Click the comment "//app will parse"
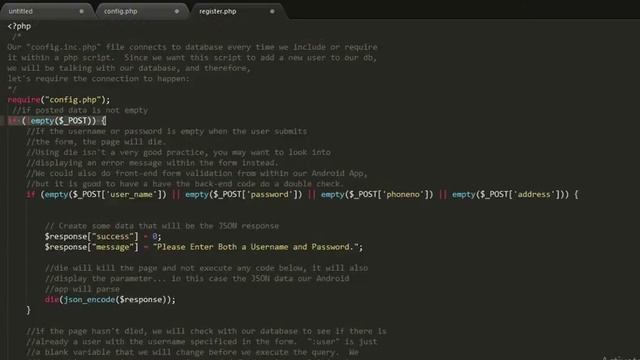Viewport: 640px width, 360px height. coord(82,289)
